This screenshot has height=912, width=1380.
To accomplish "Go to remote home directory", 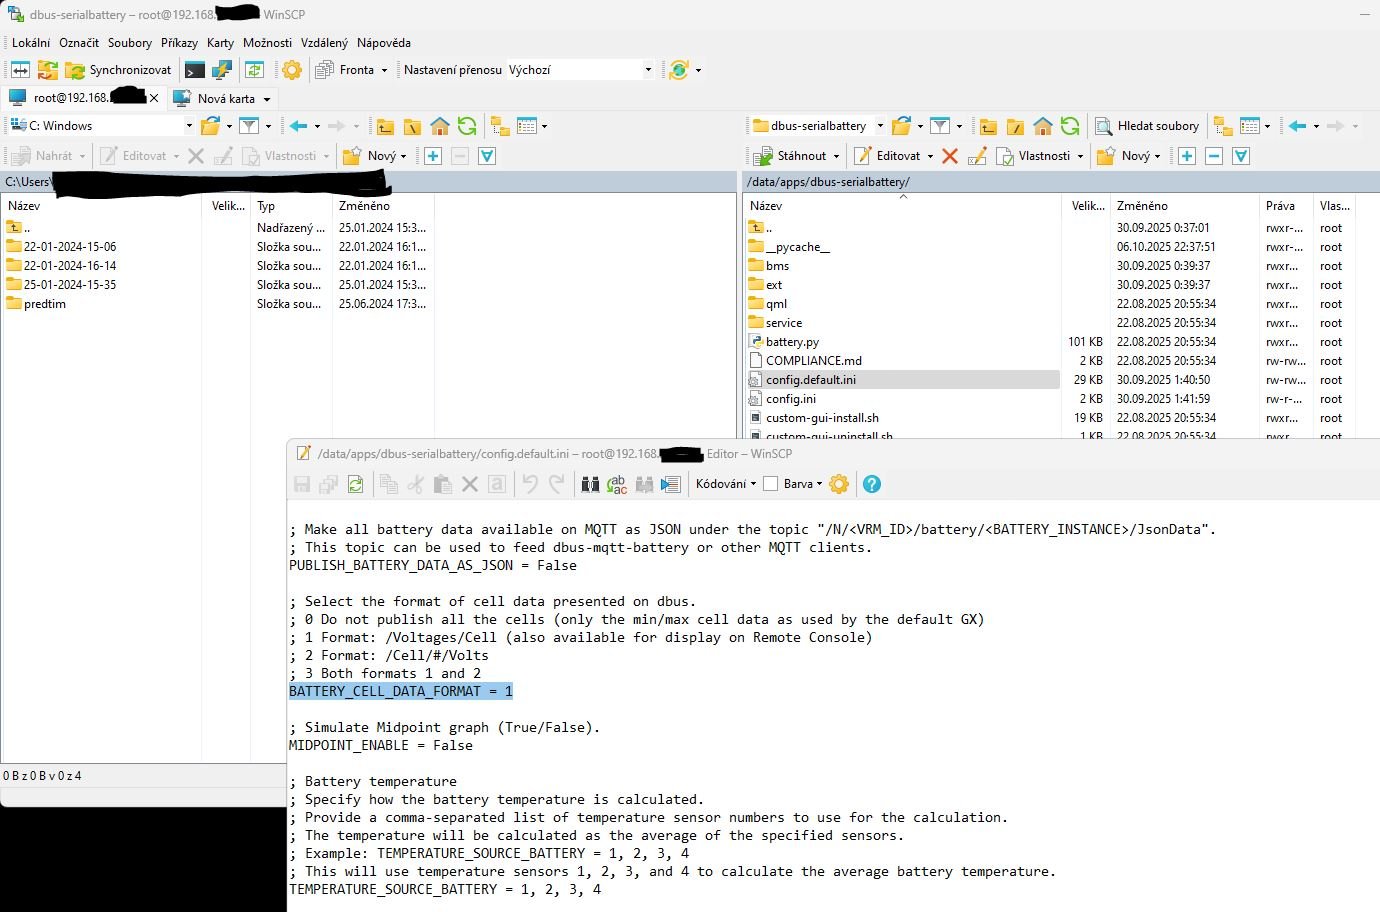I will (1043, 126).
